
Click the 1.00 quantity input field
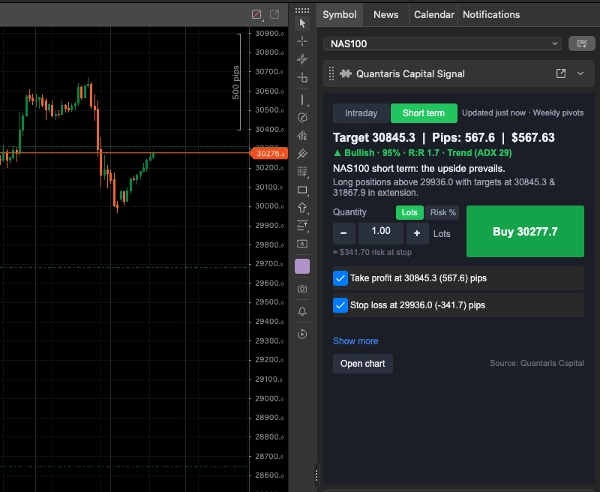[381, 233]
